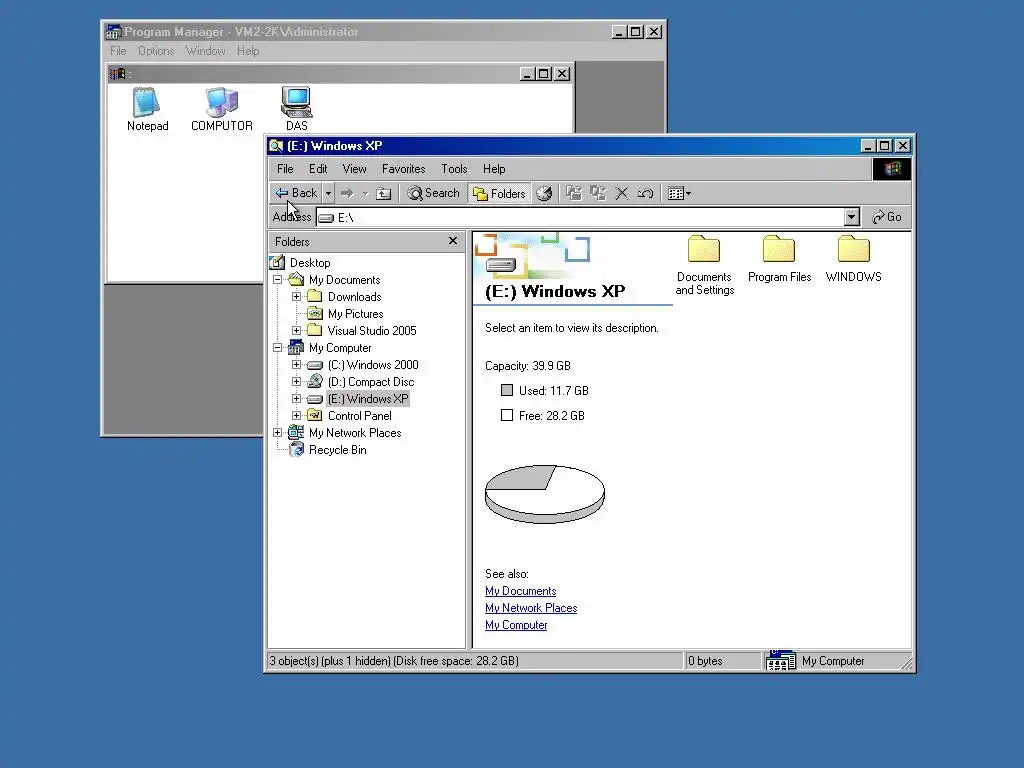Screen dimensions: 1024x768
Task: Click the E:\ address field
Action: click(580, 217)
